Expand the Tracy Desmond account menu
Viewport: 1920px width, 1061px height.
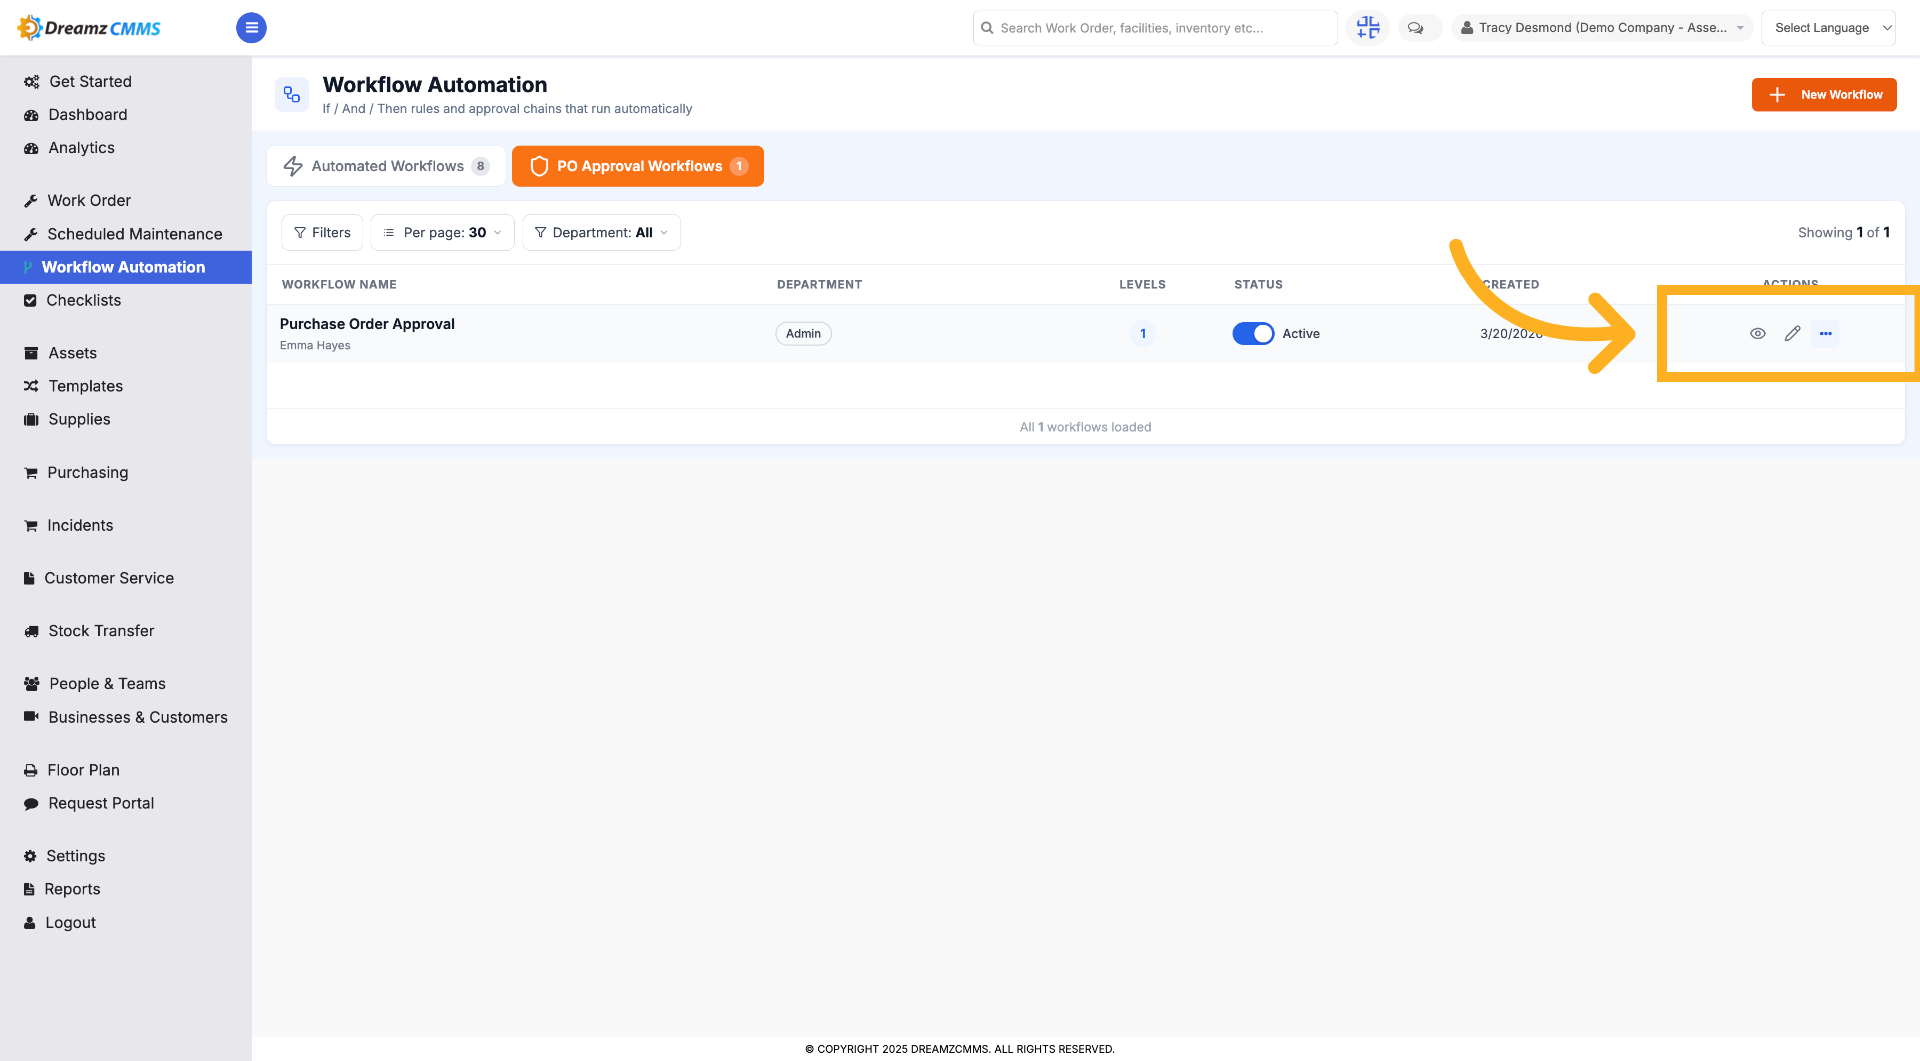[1602, 28]
